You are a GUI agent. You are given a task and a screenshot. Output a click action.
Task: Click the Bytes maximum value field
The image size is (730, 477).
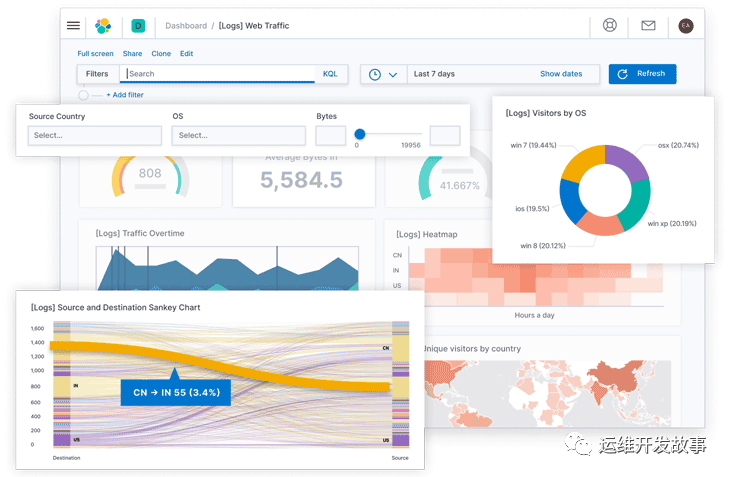point(445,135)
